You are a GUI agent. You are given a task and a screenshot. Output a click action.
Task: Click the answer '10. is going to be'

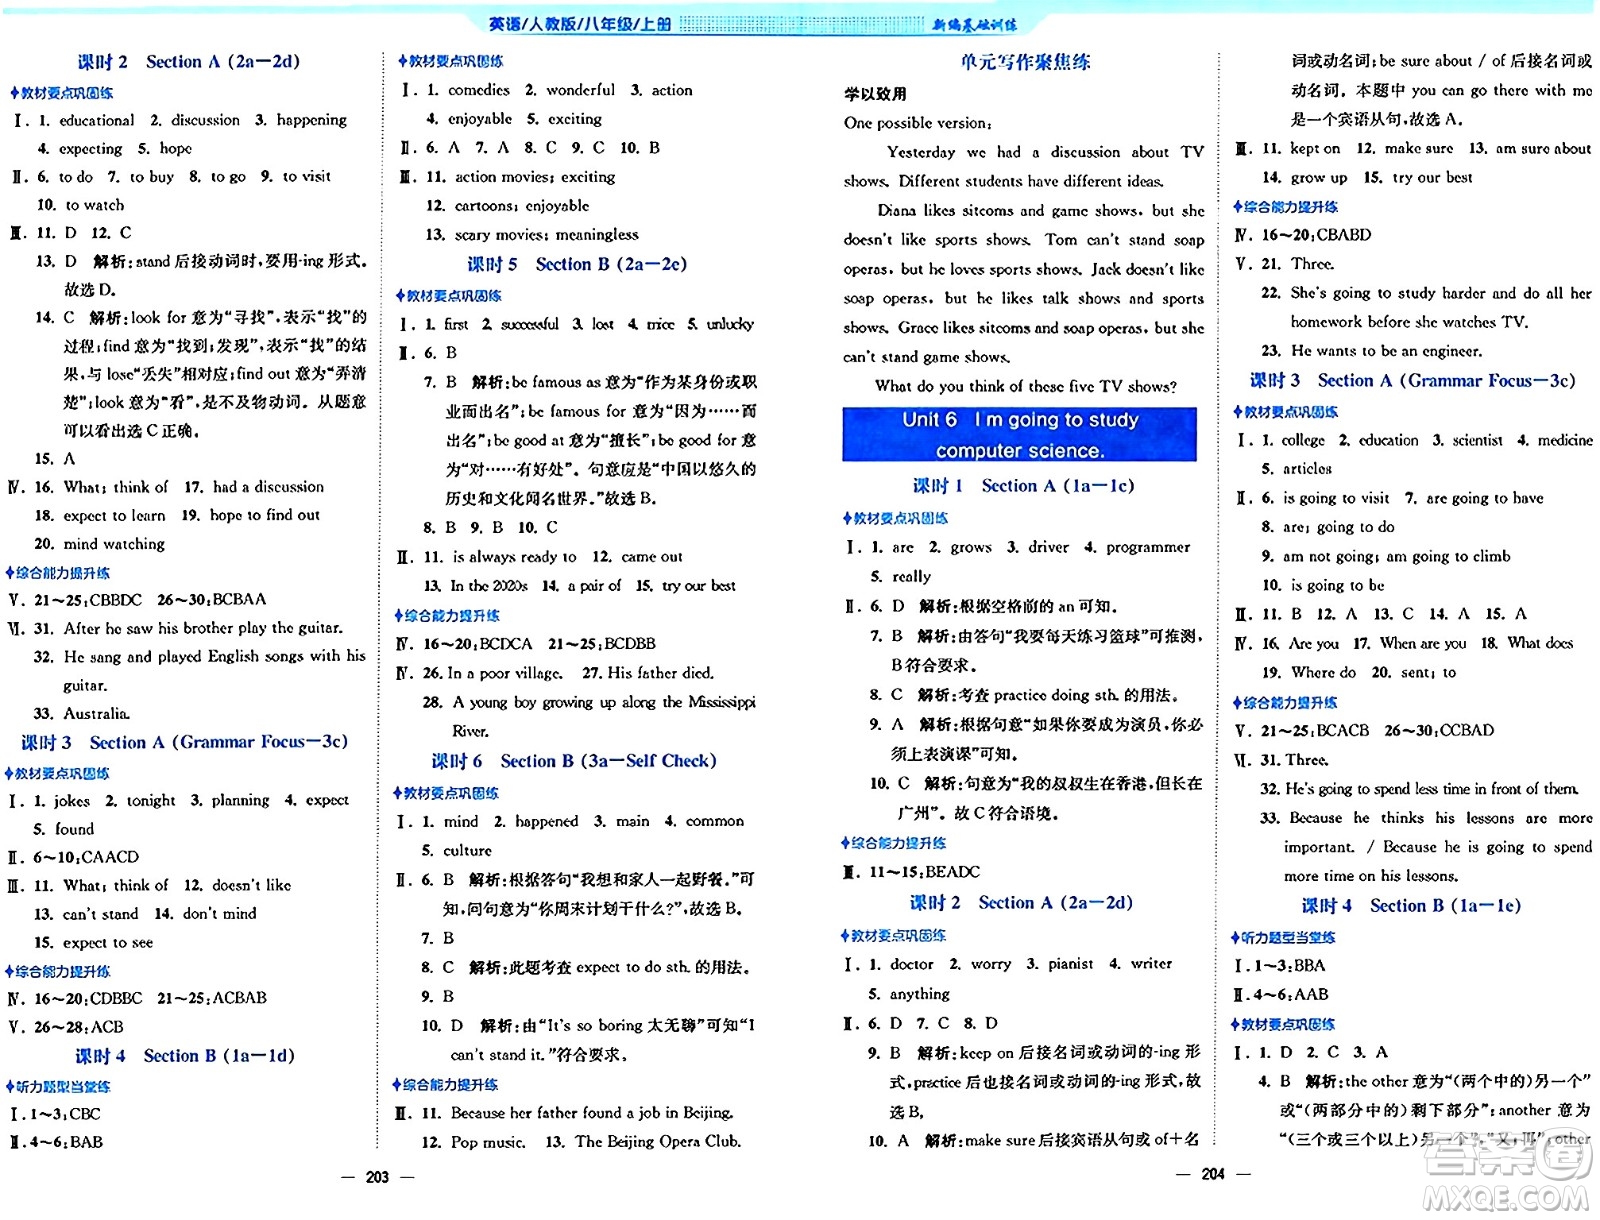coord(1323,586)
